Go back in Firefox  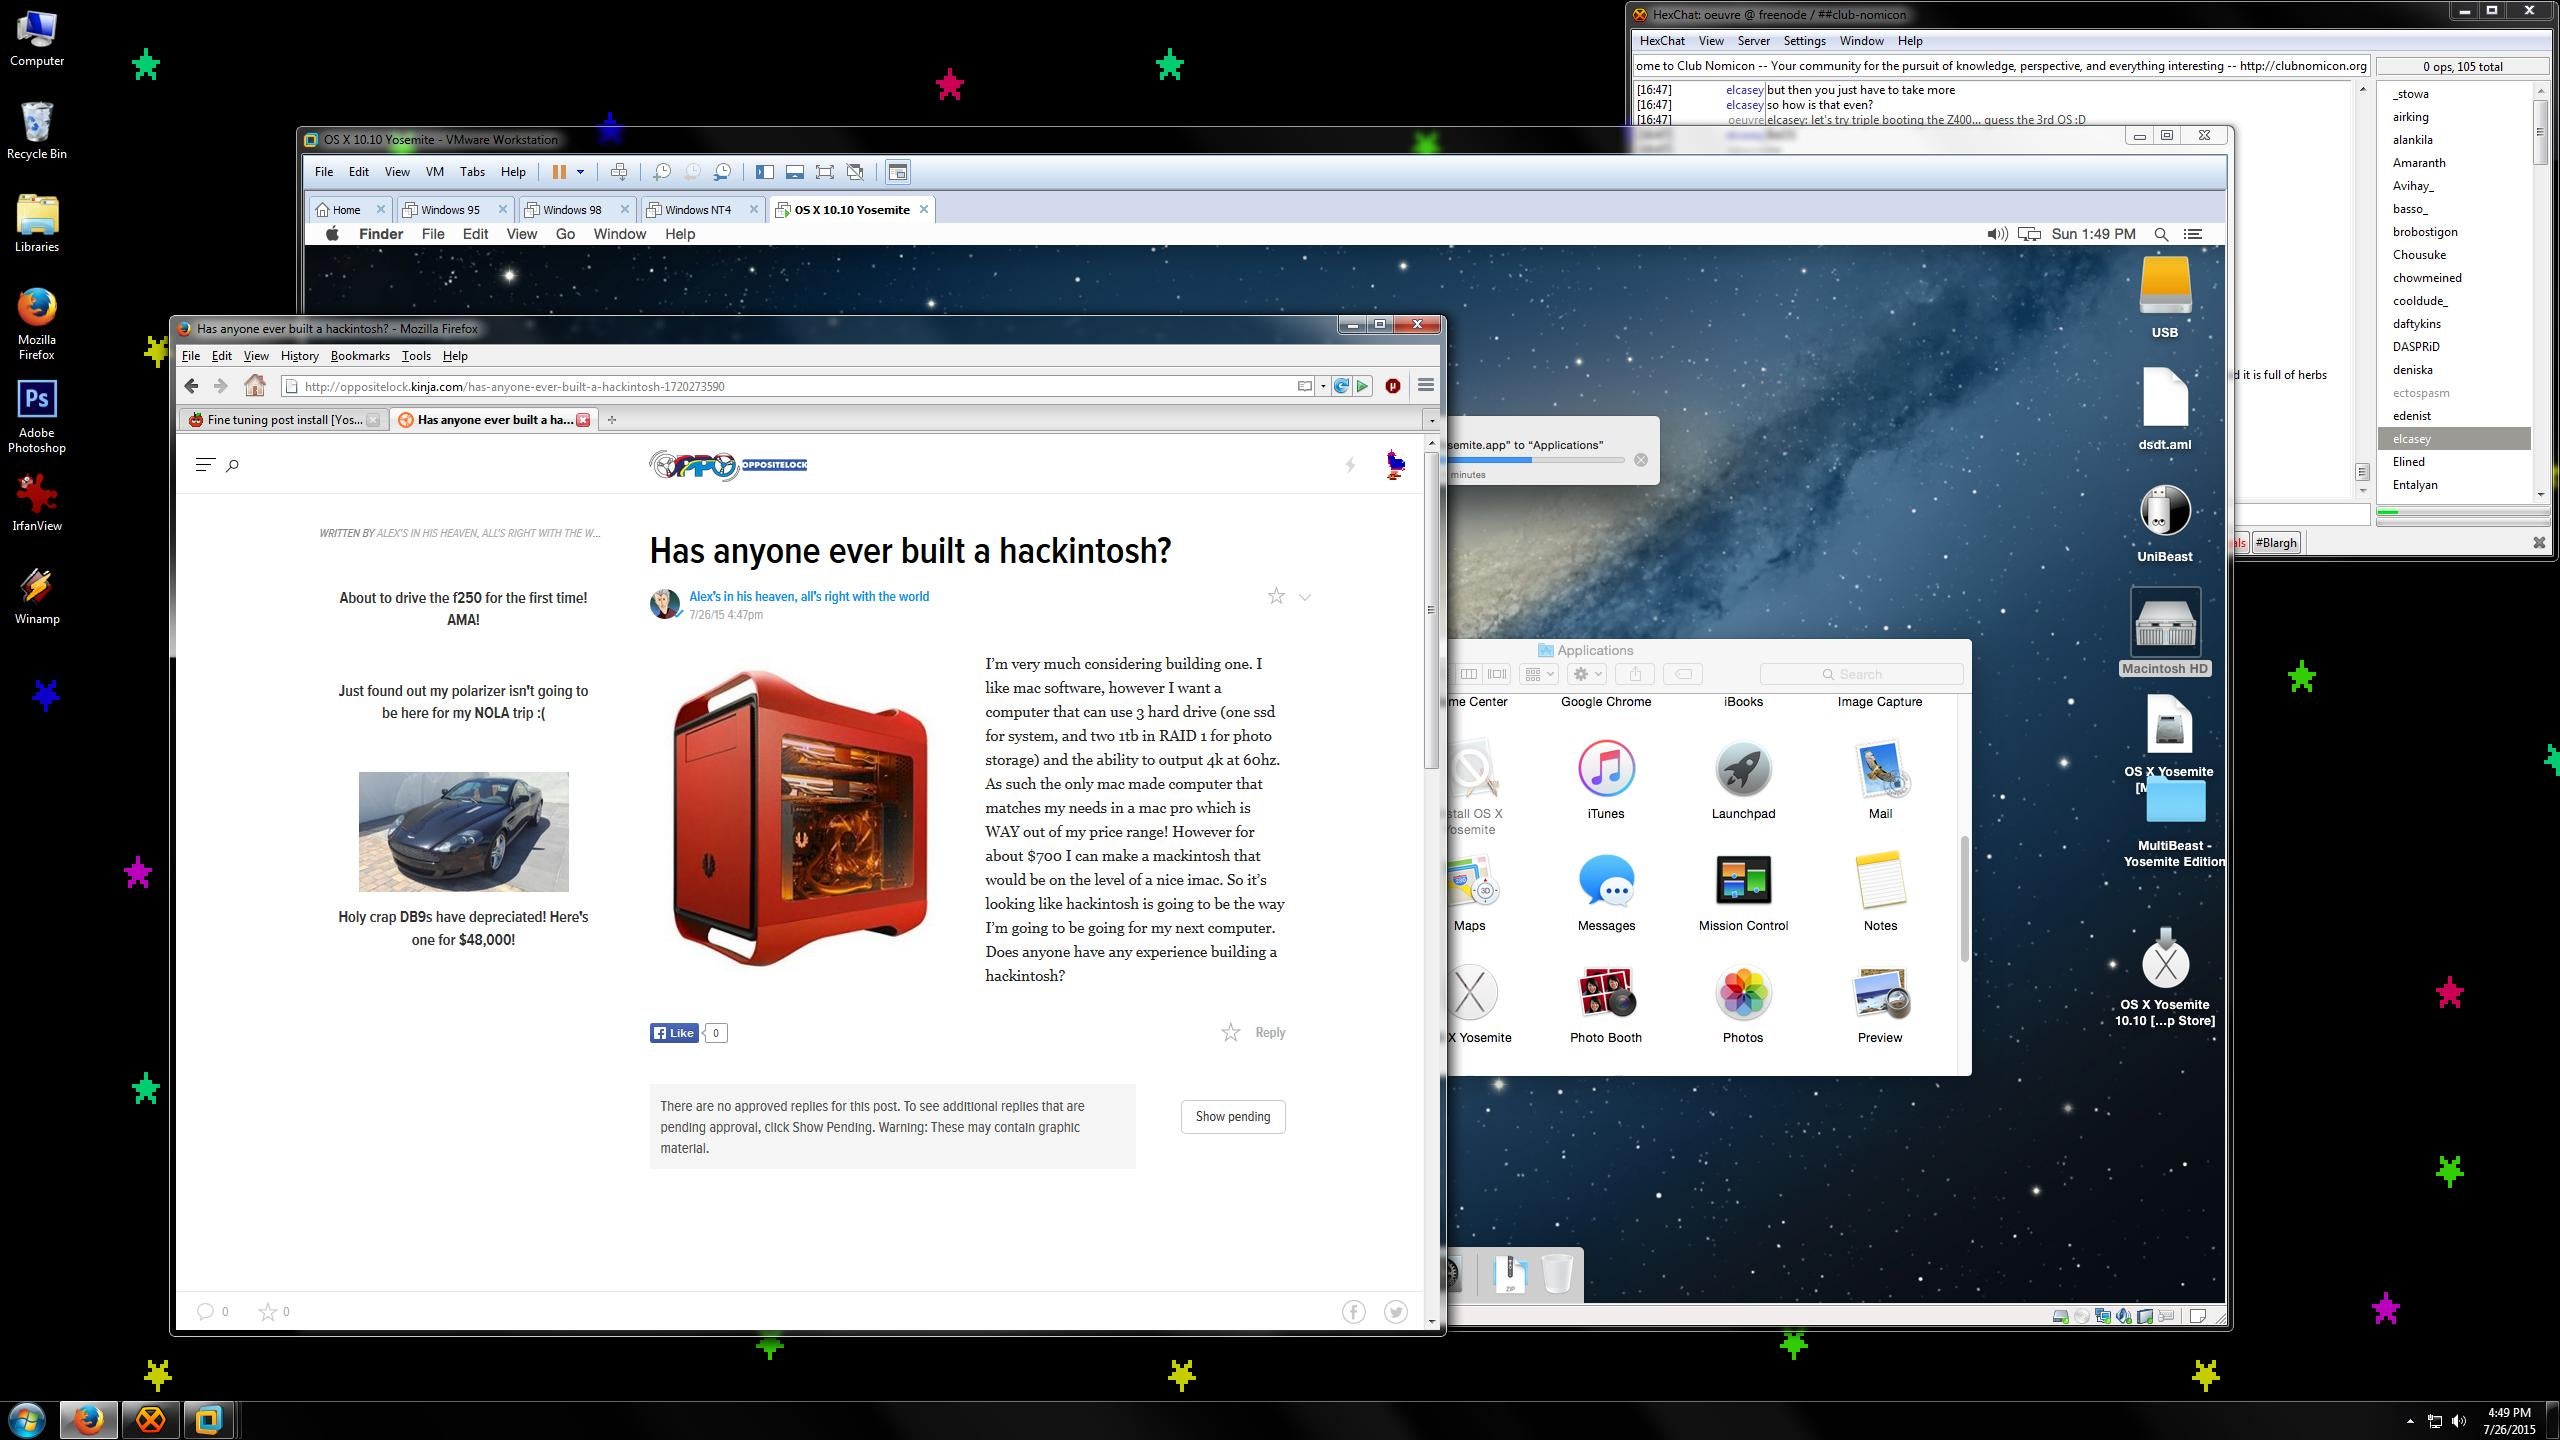click(x=191, y=386)
